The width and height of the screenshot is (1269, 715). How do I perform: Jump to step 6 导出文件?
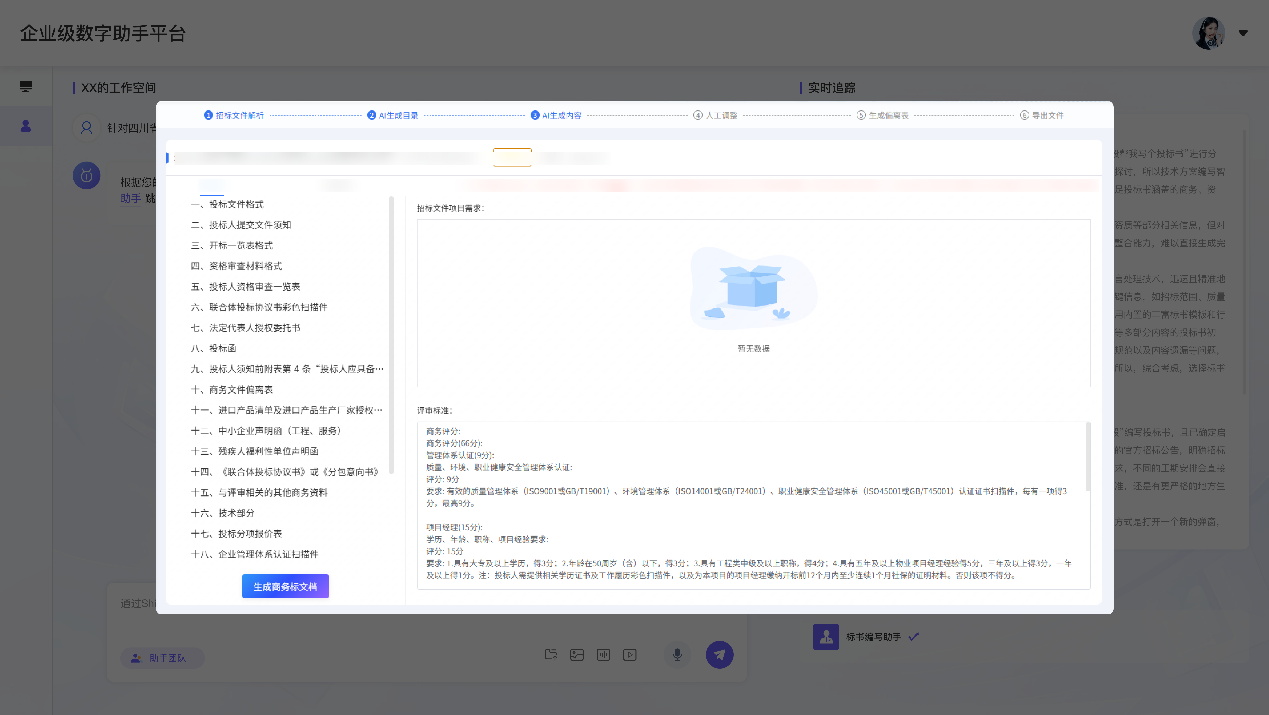click(1041, 115)
